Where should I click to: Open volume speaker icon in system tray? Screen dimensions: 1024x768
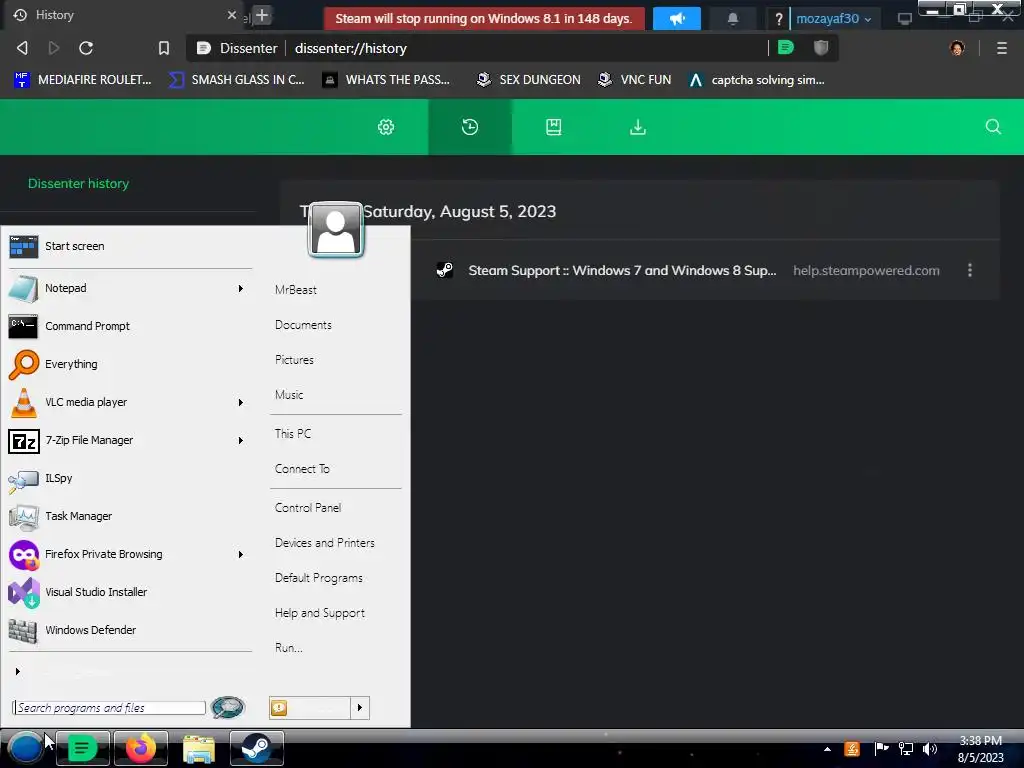930,749
